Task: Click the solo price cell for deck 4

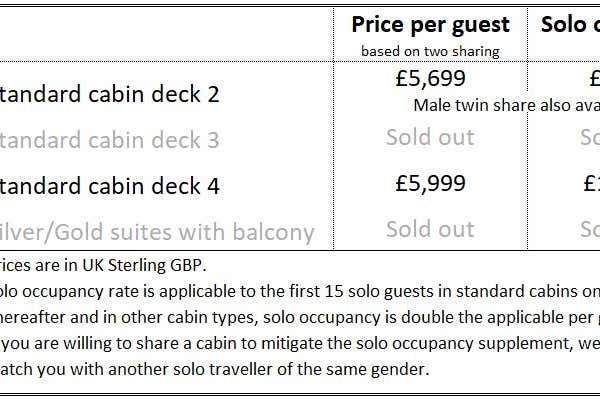Action: click(x=592, y=183)
